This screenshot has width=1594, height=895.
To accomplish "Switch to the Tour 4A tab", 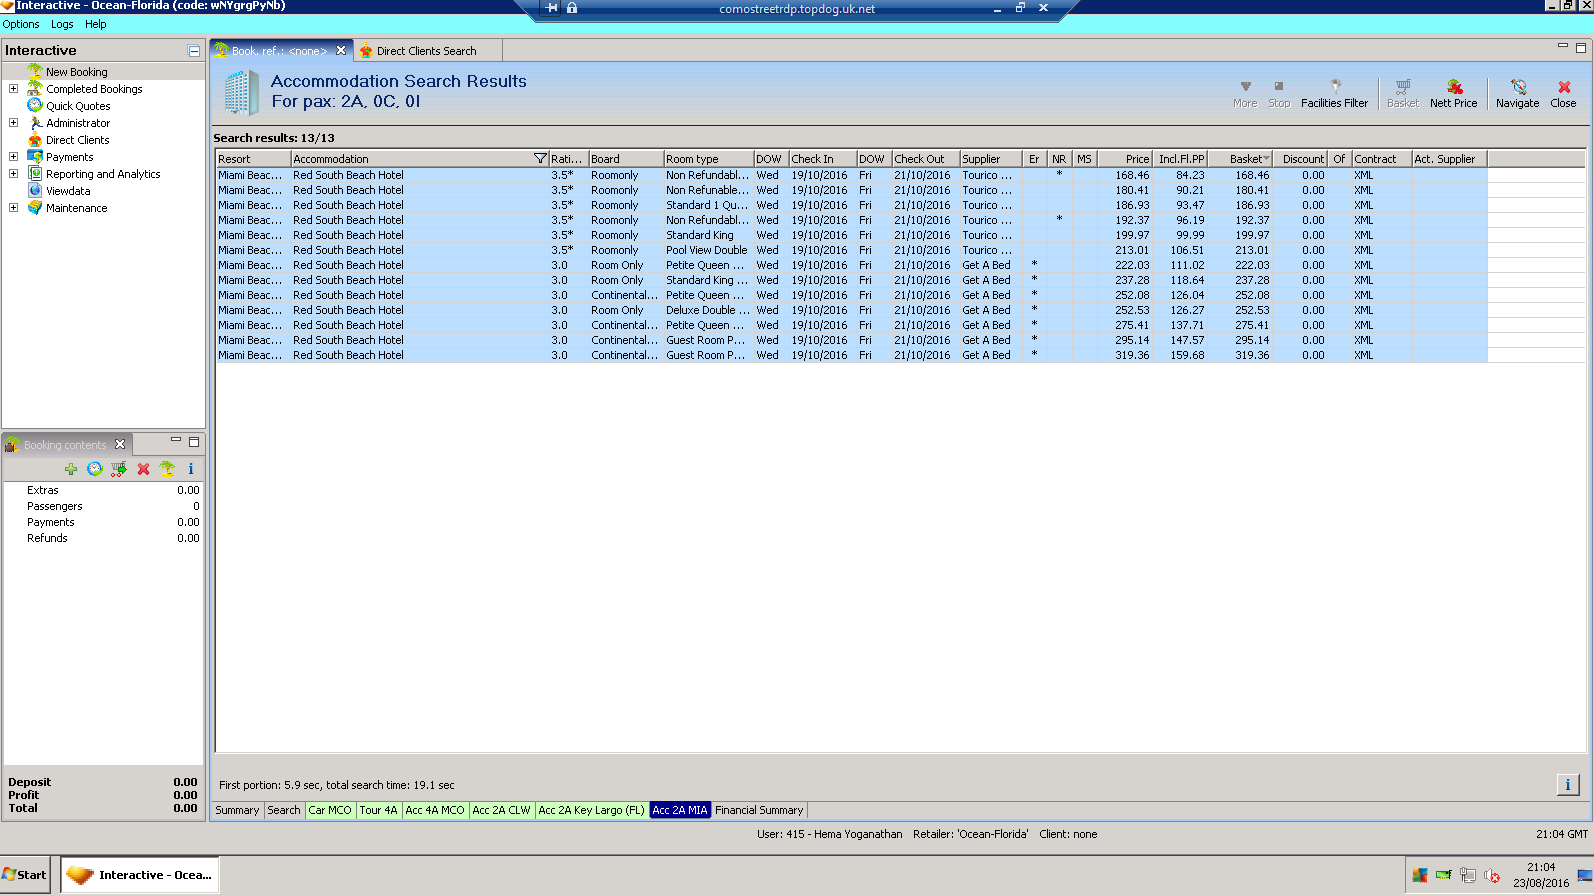I will [x=379, y=810].
